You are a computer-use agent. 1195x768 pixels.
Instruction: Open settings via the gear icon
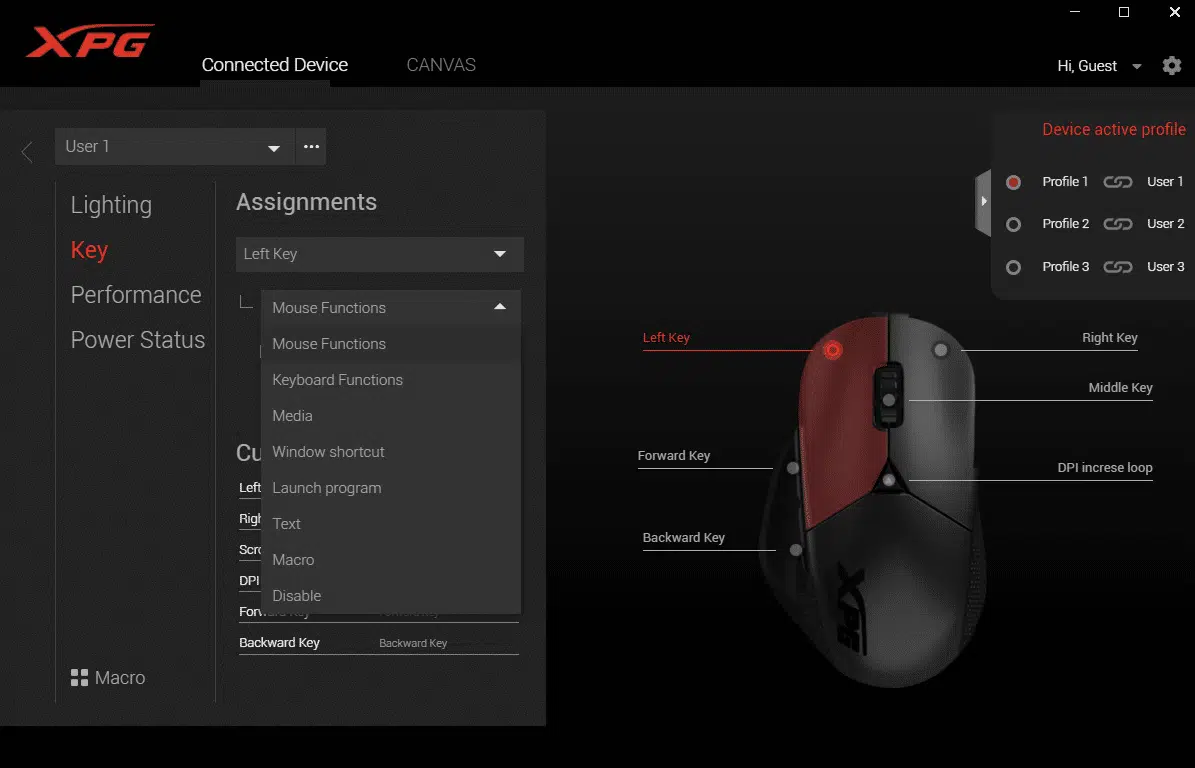[x=1171, y=66]
